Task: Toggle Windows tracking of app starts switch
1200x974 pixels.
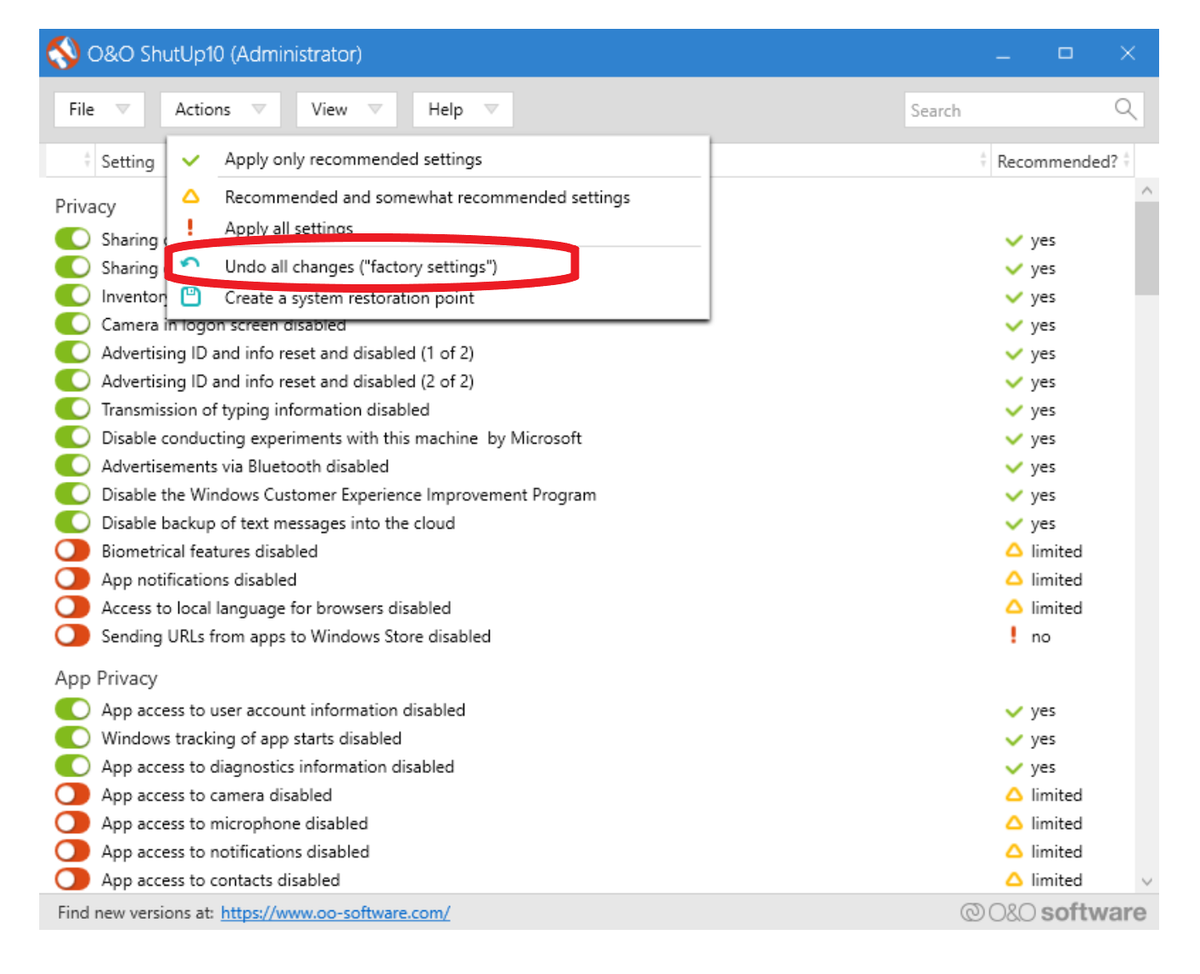Action: 72,737
